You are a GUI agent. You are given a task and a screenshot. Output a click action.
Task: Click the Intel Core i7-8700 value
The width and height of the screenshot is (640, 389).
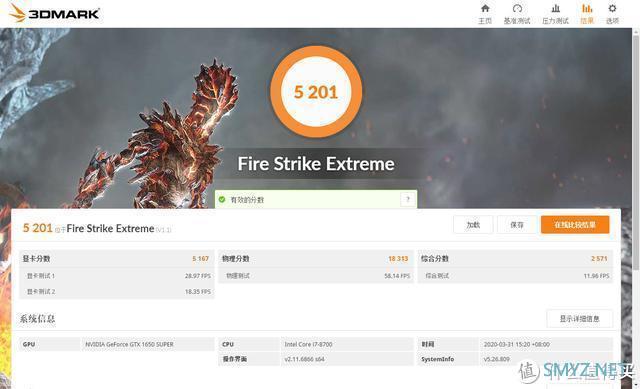click(x=308, y=344)
